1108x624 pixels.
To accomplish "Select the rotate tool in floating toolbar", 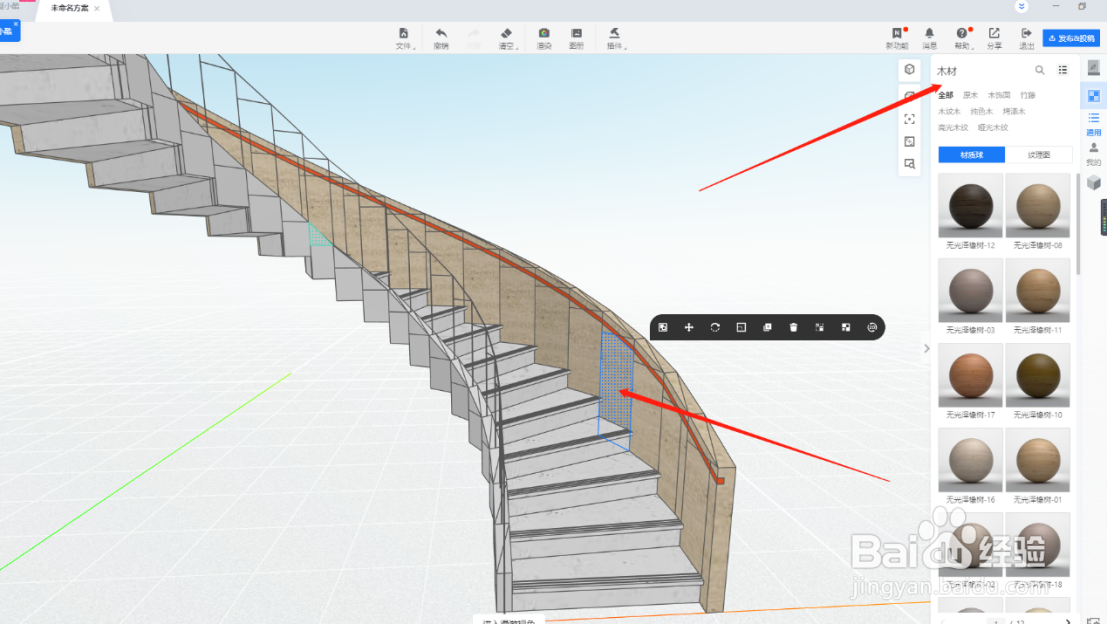I will click(x=715, y=327).
